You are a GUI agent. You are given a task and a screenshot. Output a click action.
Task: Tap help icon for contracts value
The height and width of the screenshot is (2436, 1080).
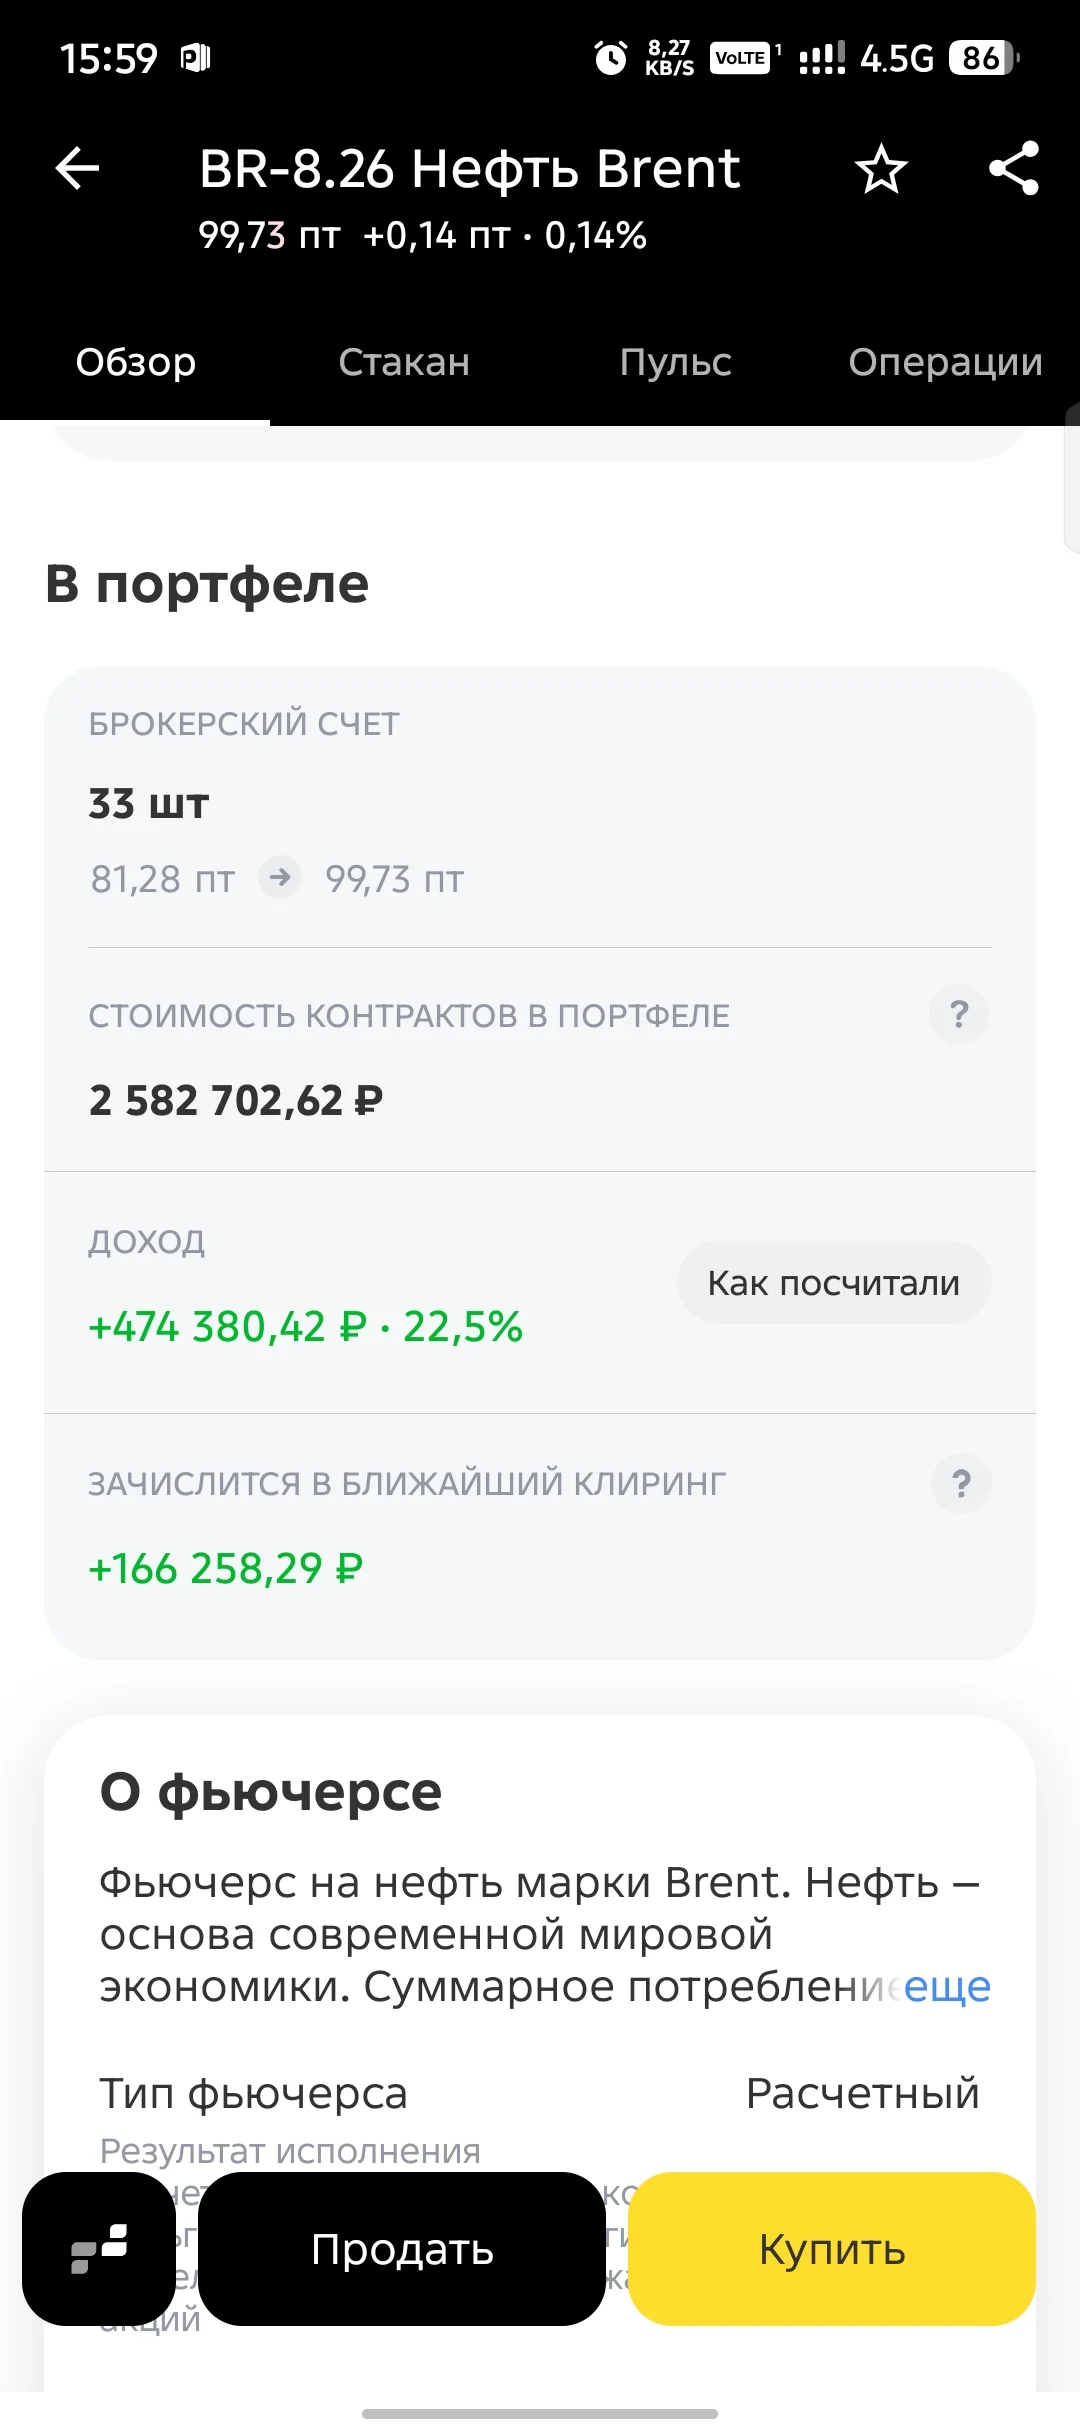[x=959, y=1014]
